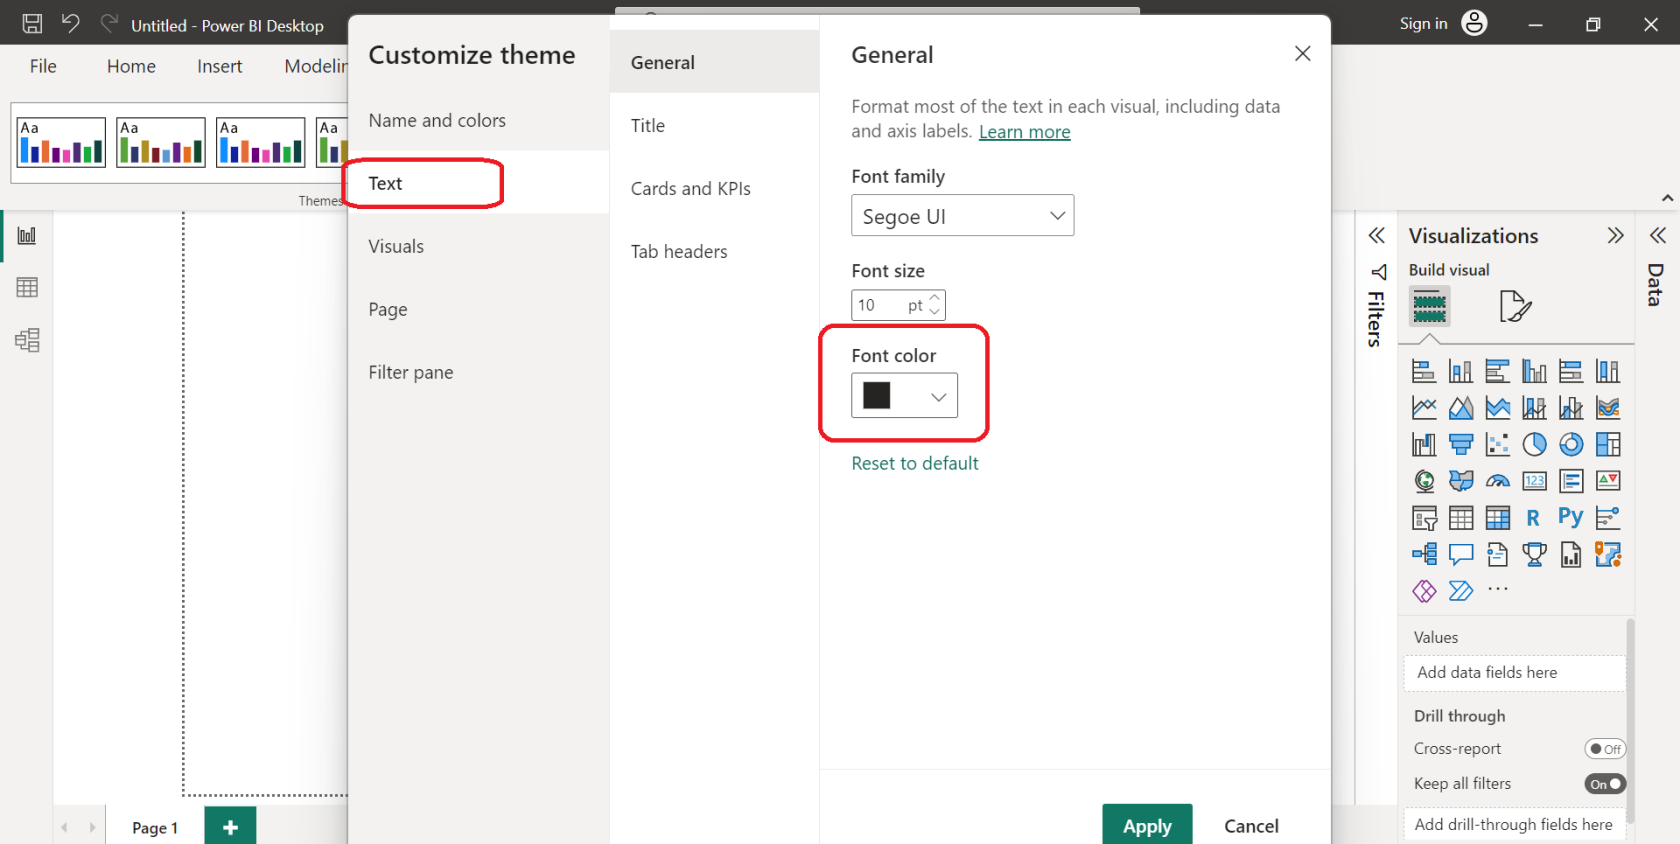The image size is (1680, 844).
Task: Select the globe Map visual
Action: pyautogui.click(x=1424, y=481)
